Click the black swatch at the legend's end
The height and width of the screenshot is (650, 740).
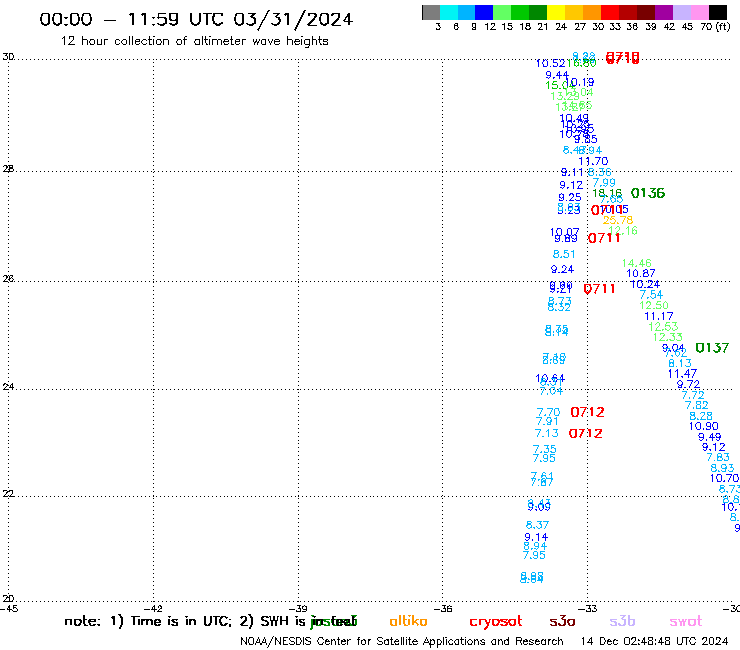(x=717, y=12)
